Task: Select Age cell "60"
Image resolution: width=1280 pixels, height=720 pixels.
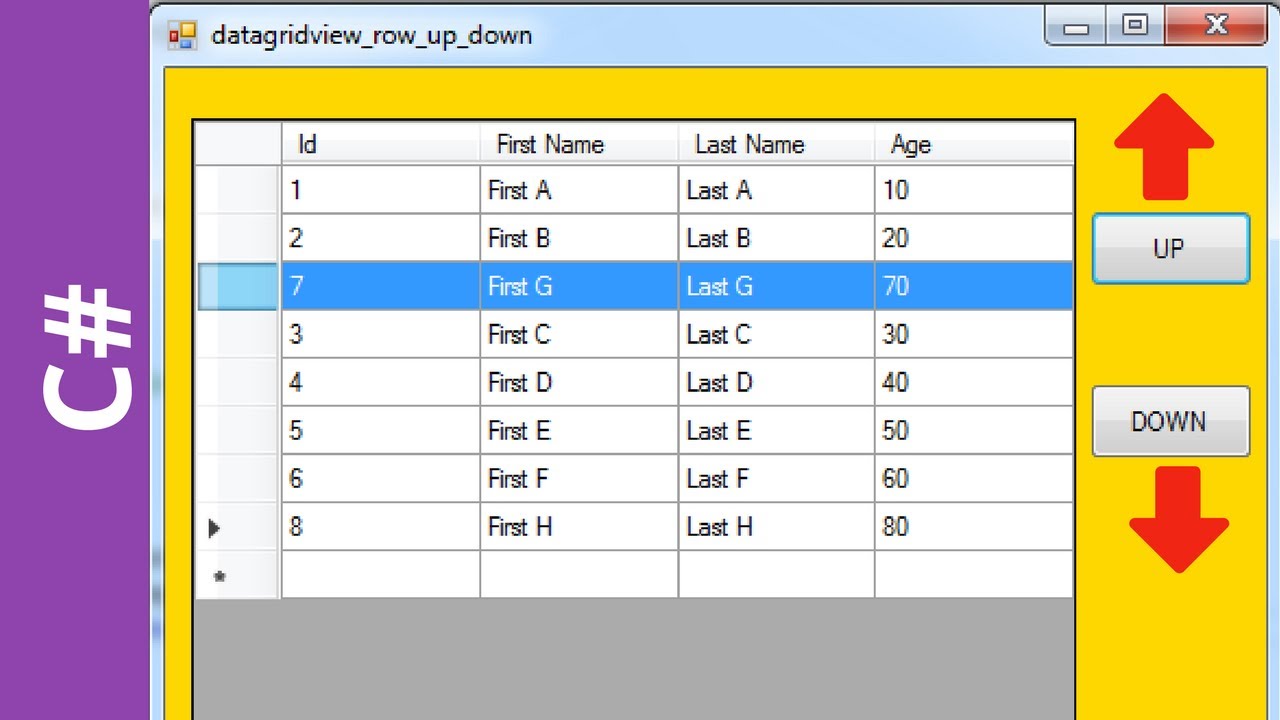Action: (974, 478)
